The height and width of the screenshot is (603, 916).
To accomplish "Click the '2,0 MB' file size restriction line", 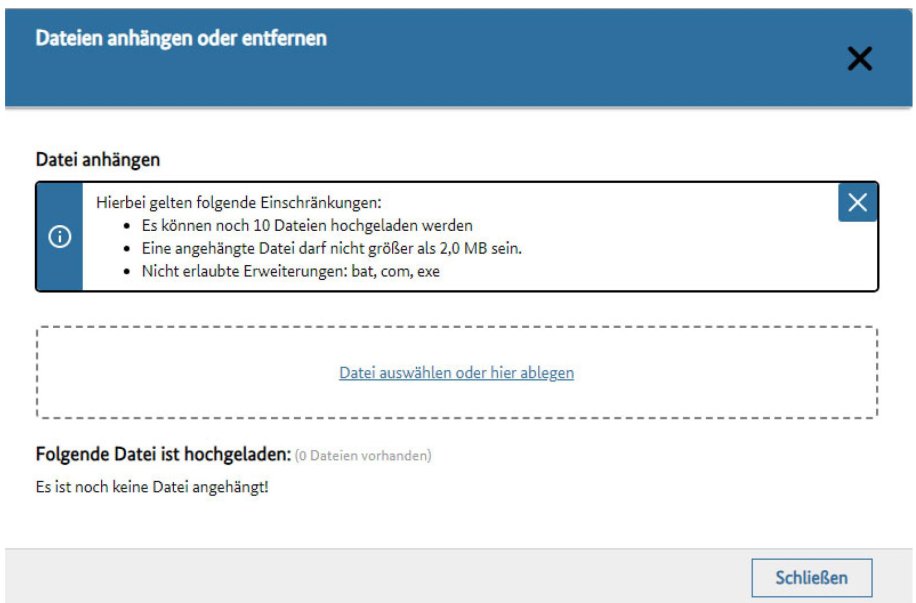I will click(330, 248).
